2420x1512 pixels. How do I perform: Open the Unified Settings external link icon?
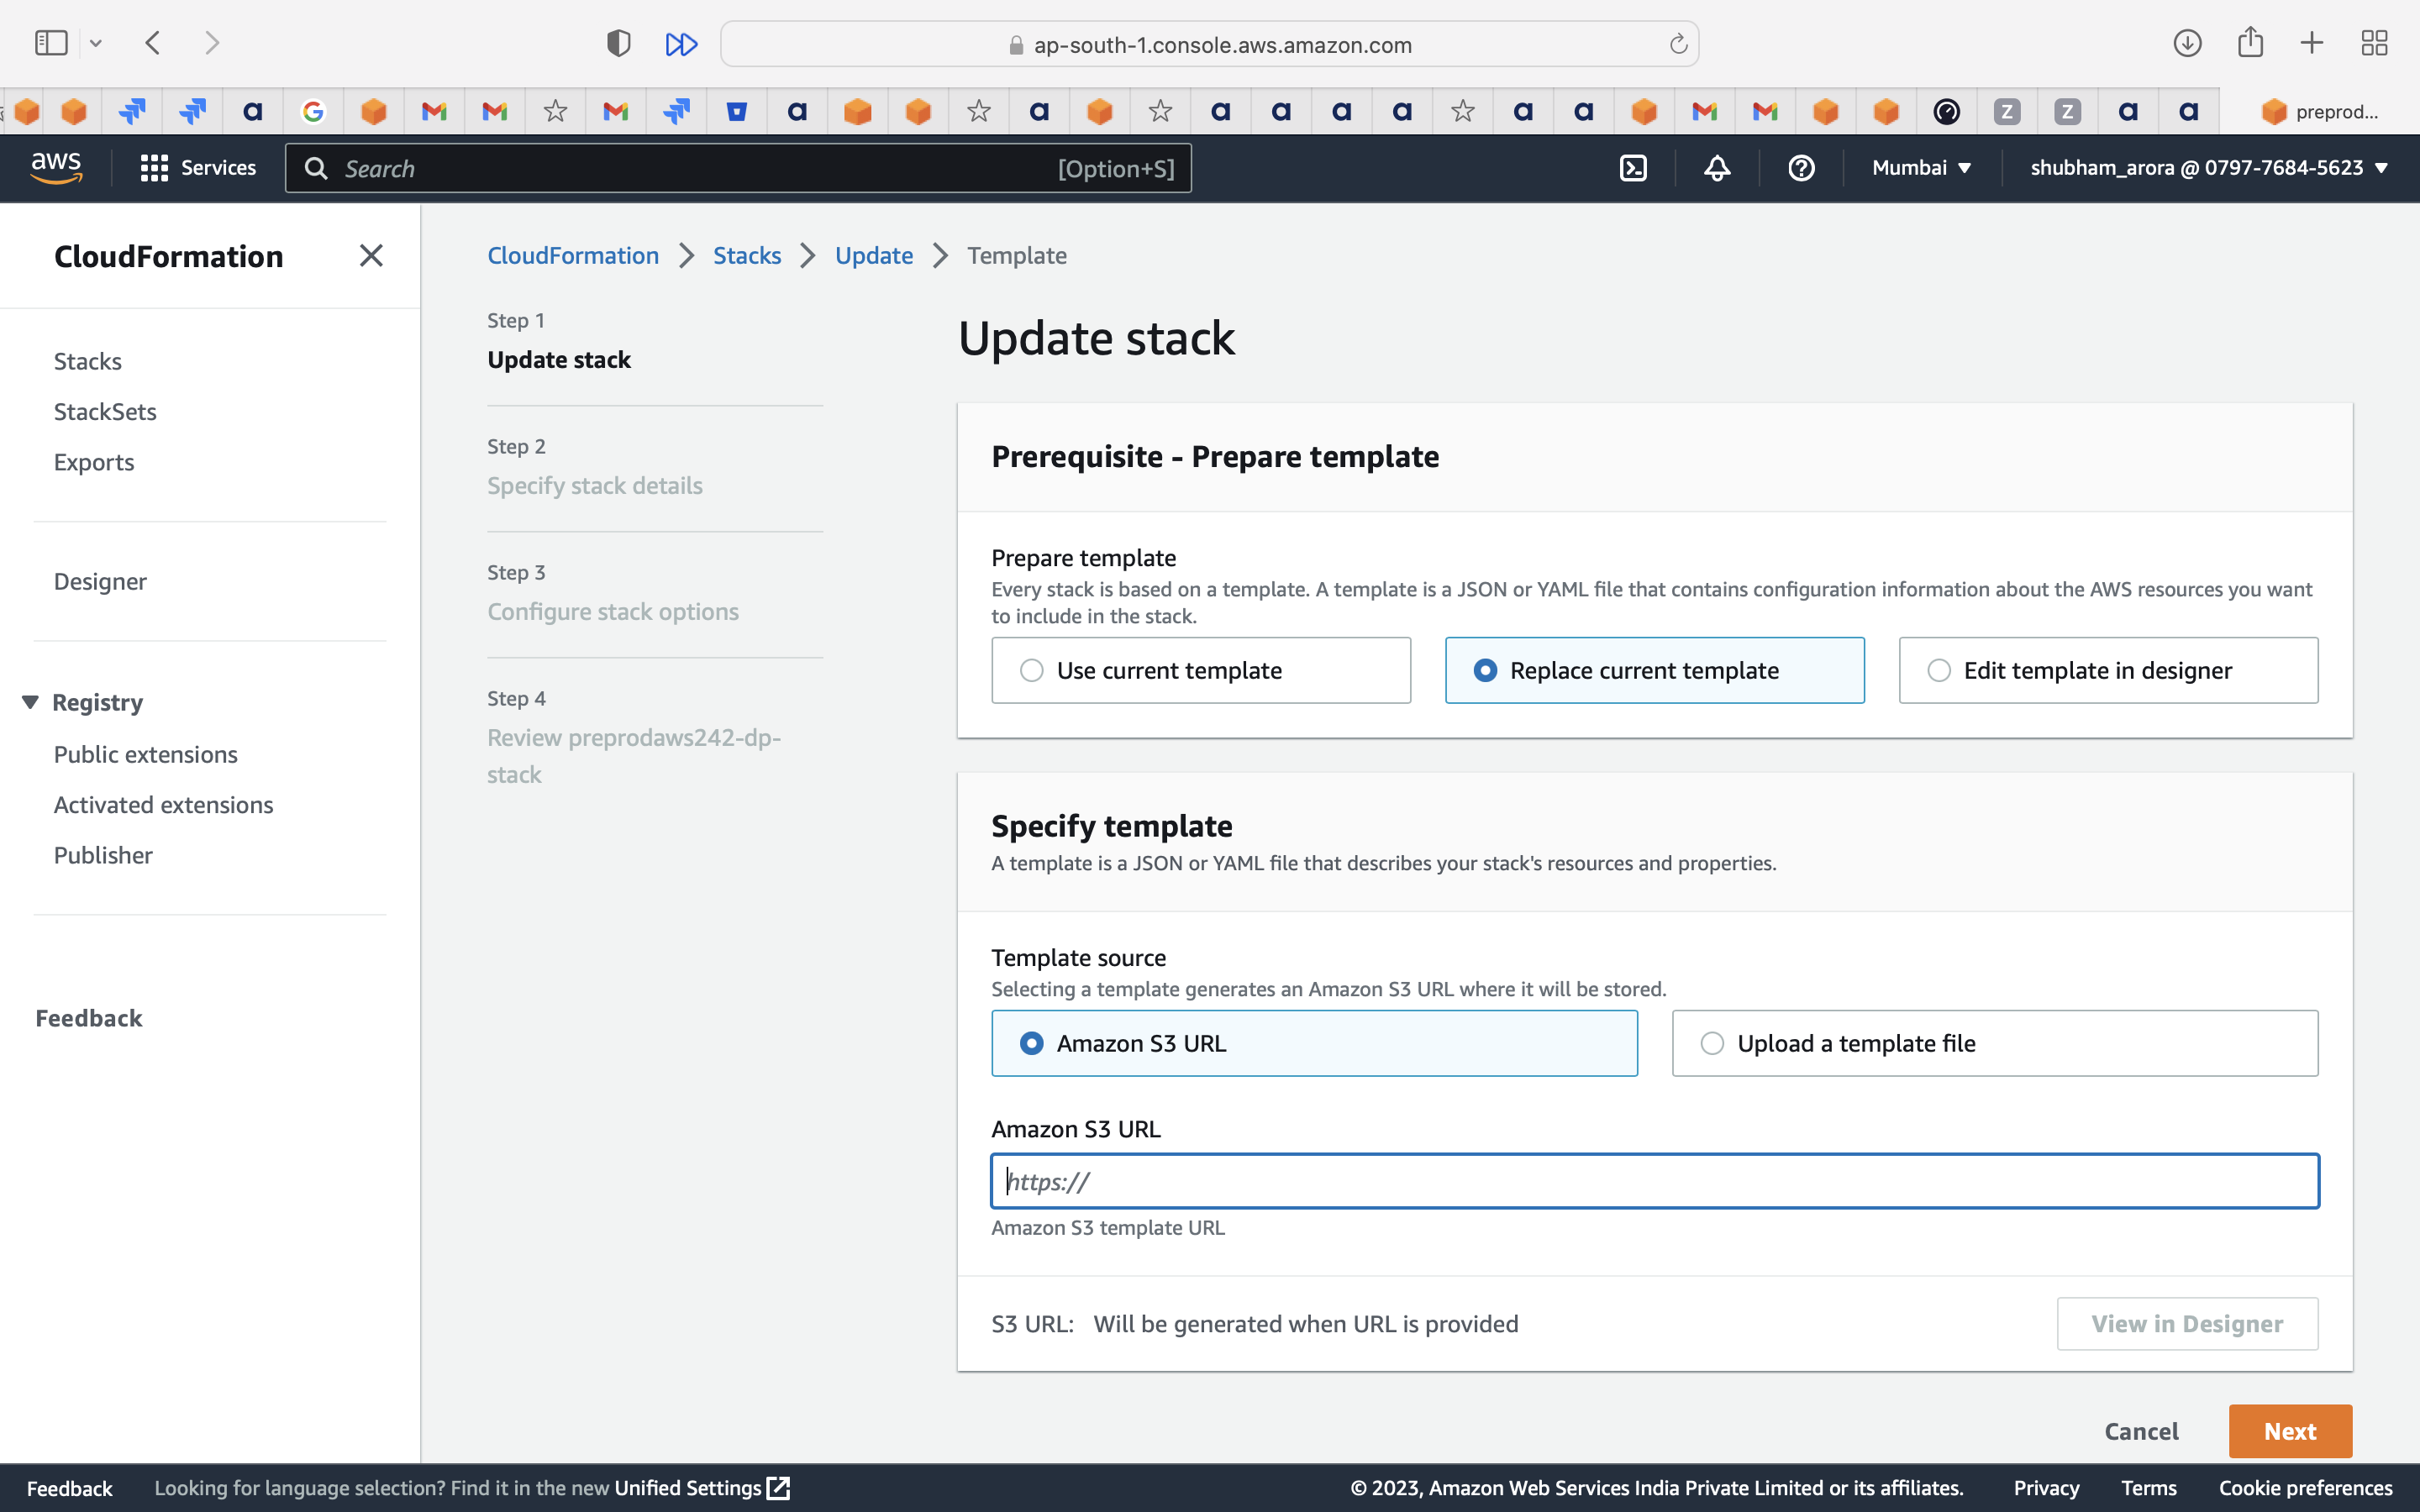(x=778, y=1488)
